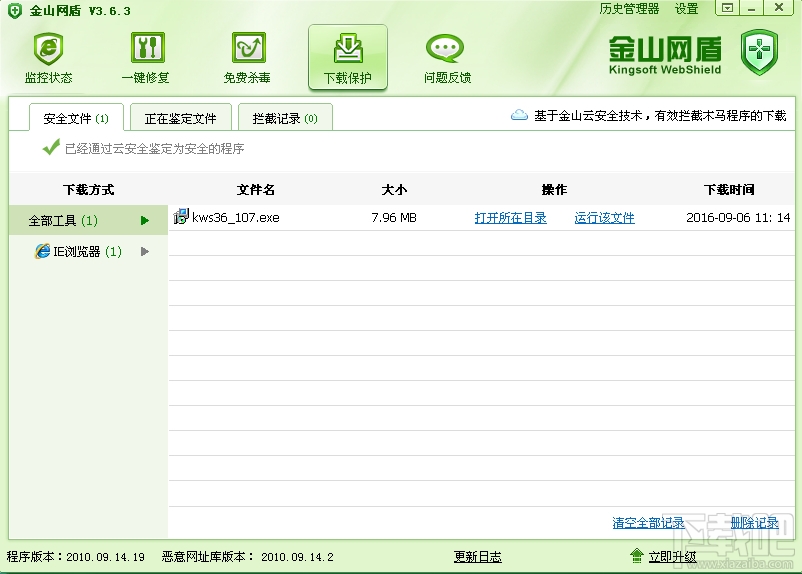Click 清空全部记录 link
This screenshot has width=802, height=574.
pos(649,522)
